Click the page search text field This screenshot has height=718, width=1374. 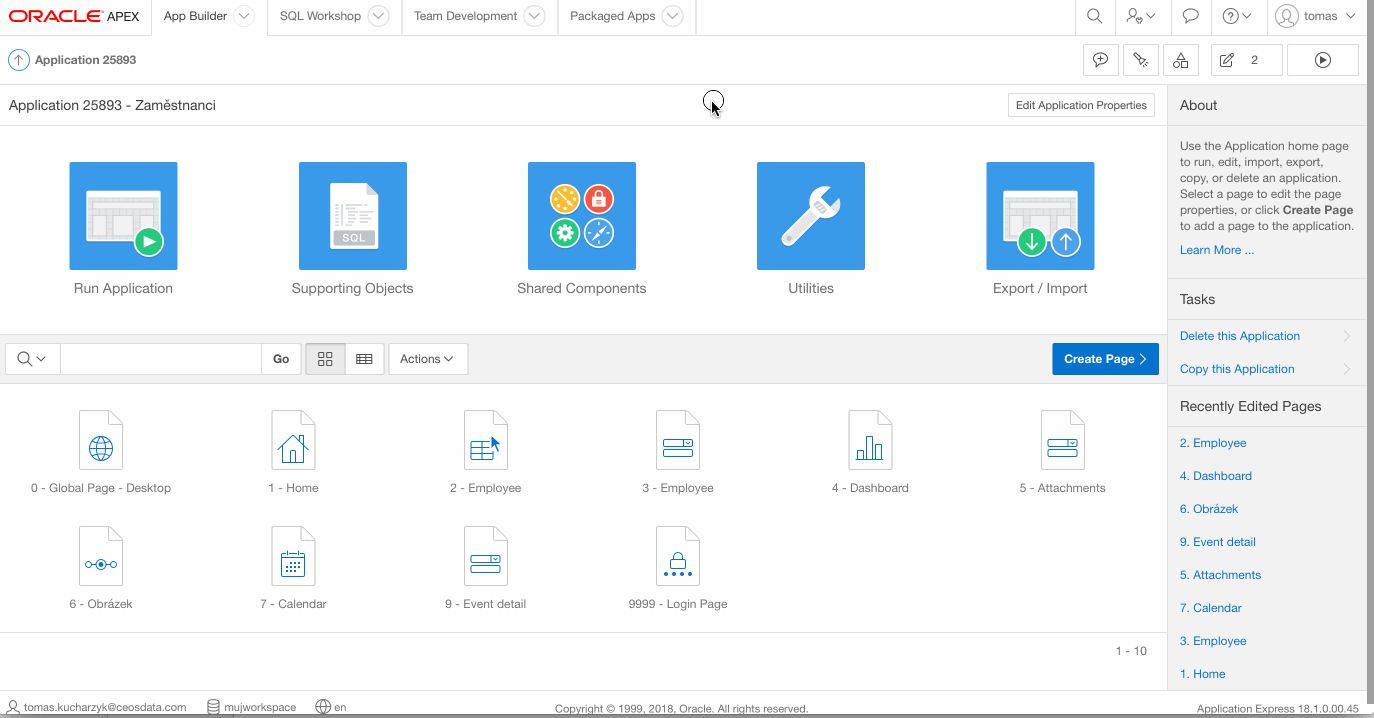coord(161,359)
